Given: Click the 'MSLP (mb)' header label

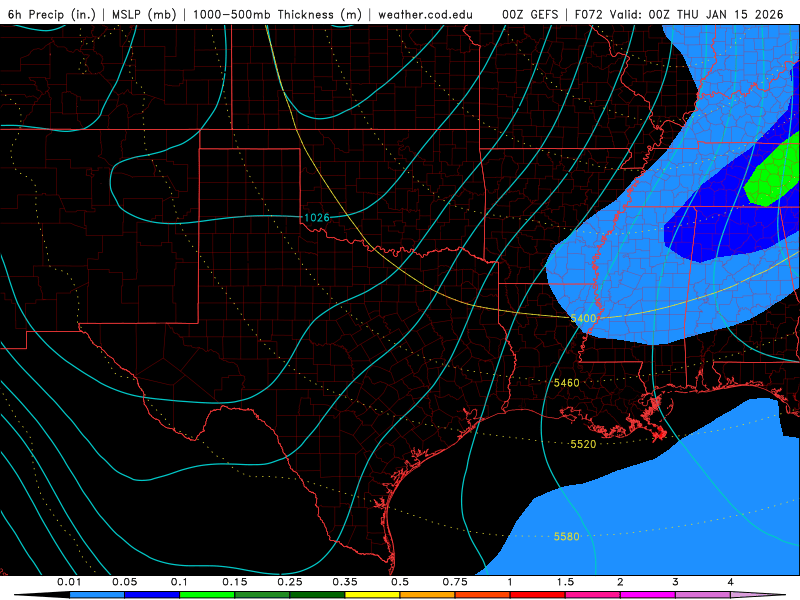Looking at the screenshot, I should (144, 14).
